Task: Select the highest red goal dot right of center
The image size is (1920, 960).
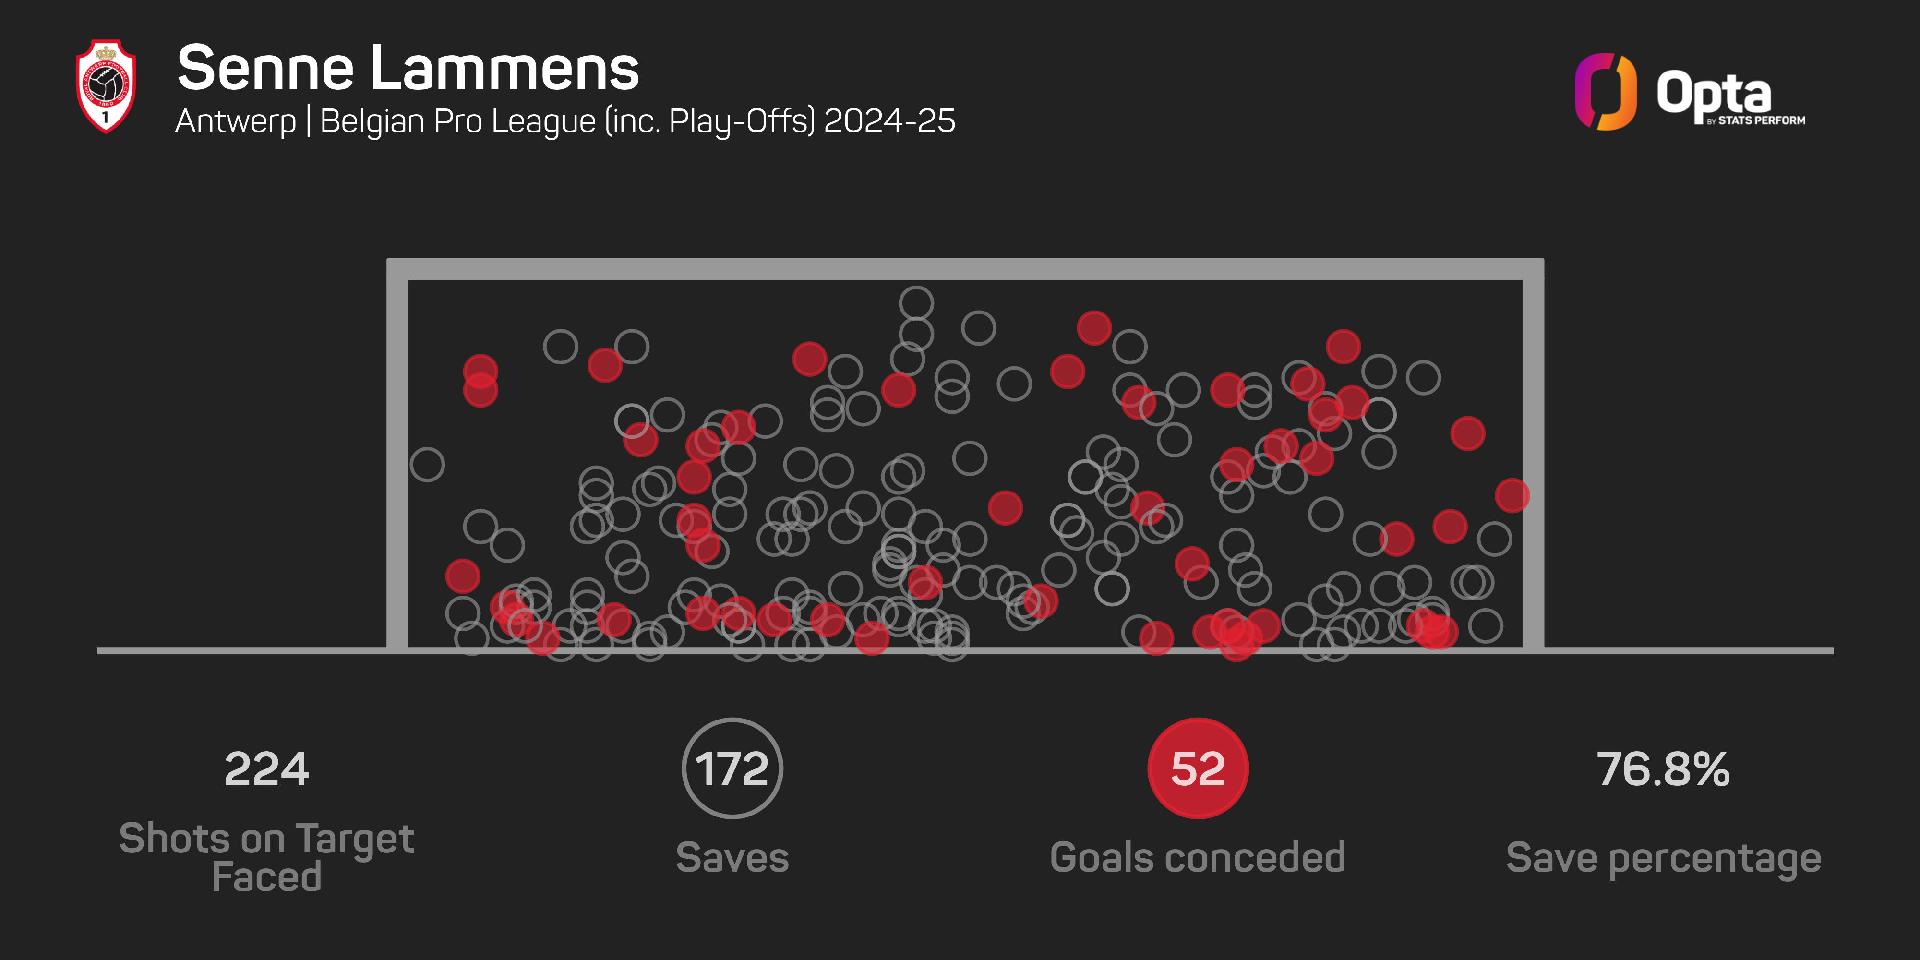Action: (1094, 327)
